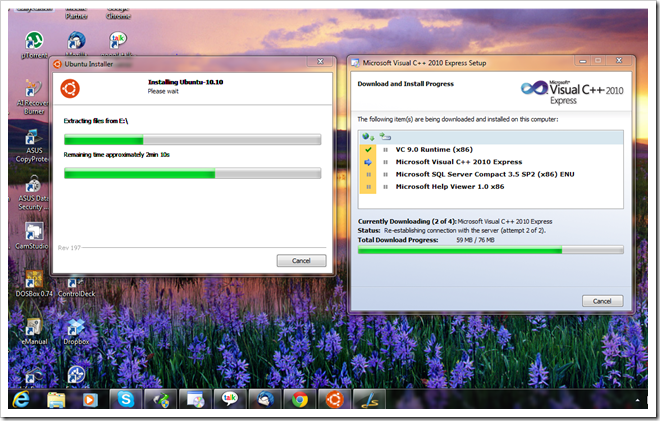Open the Mozilla Thunderbird desktop shortcut
The width and height of the screenshot is (660, 421).
tap(76, 41)
